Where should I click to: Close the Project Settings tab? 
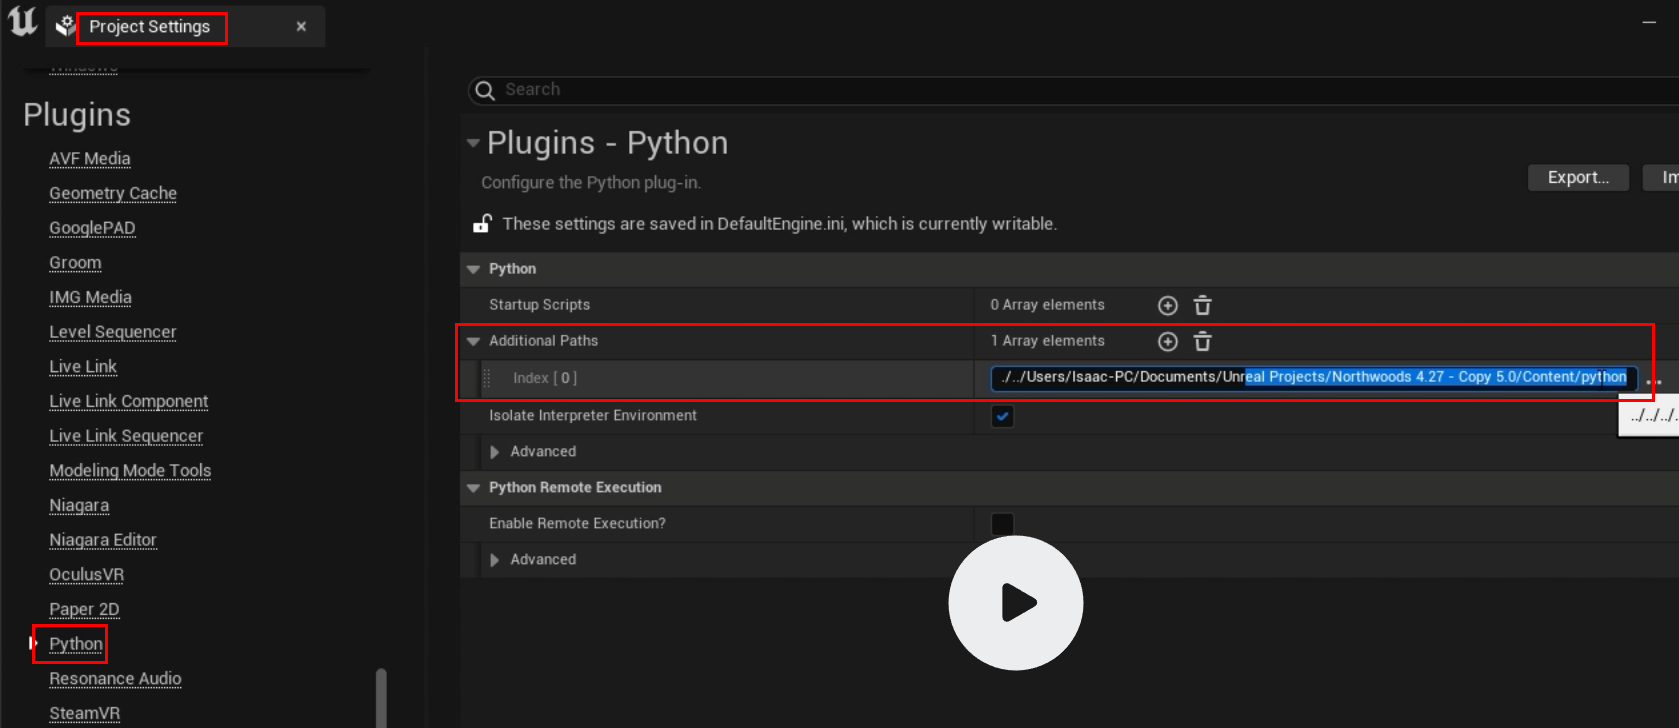point(301,26)
